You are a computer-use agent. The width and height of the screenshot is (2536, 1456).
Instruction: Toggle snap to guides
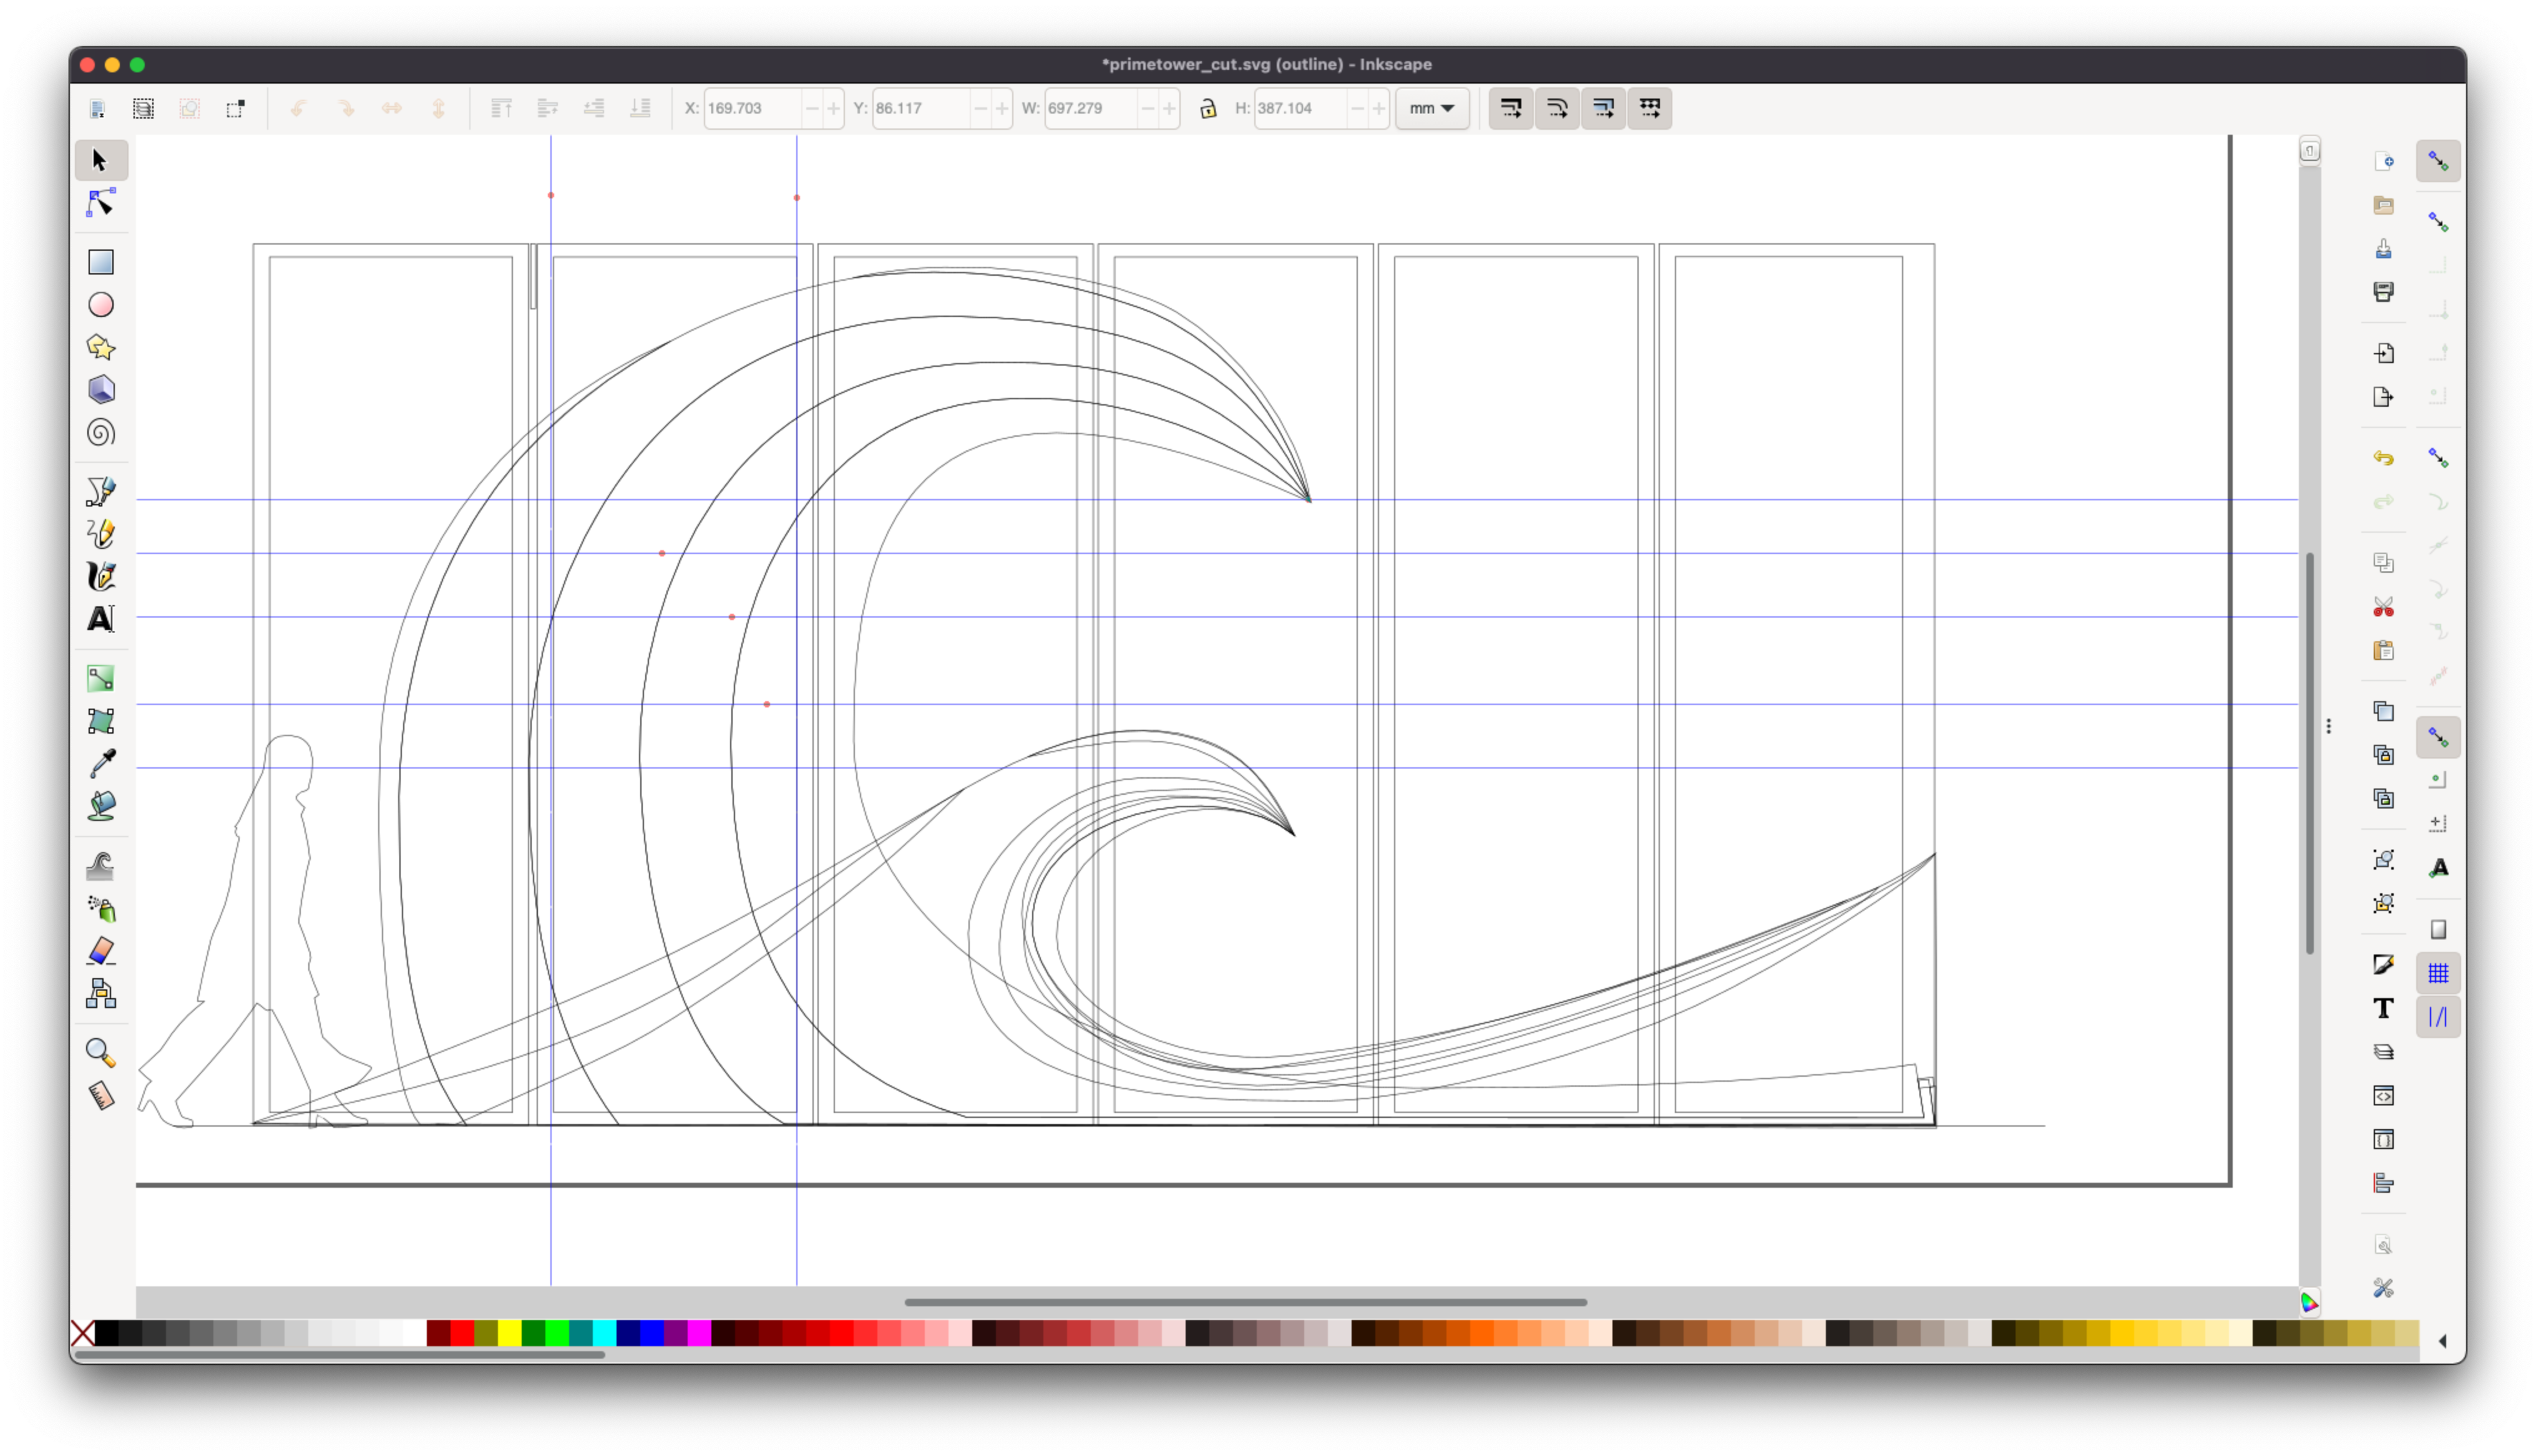point(2438,1017)
